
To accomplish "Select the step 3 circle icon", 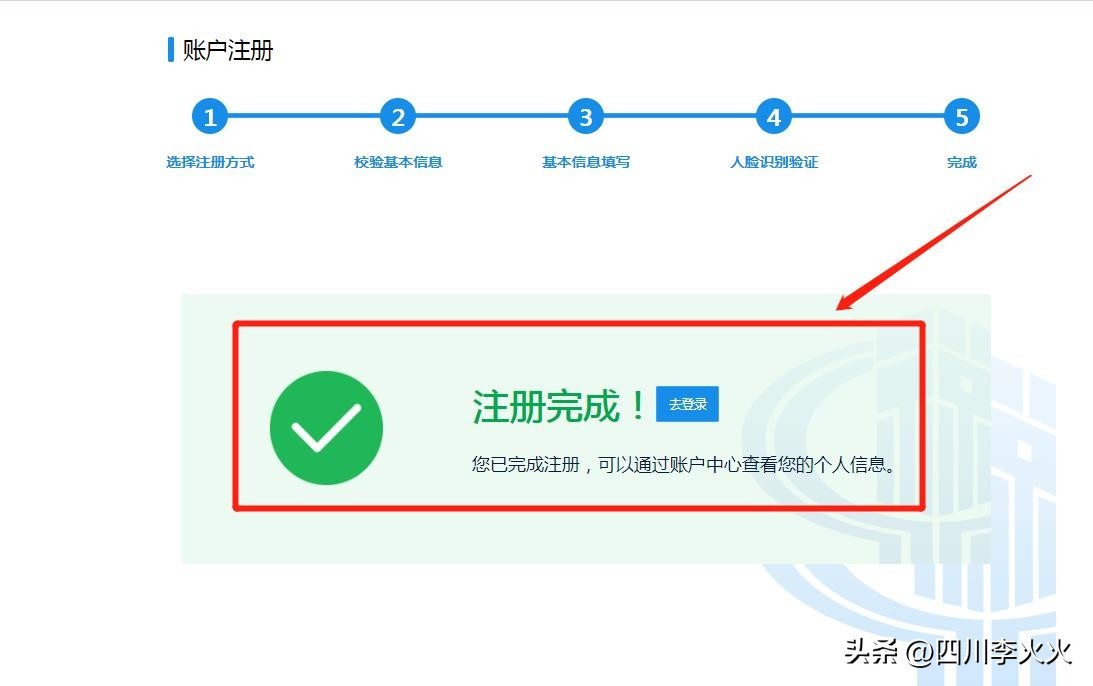I will tap(586, 116).
